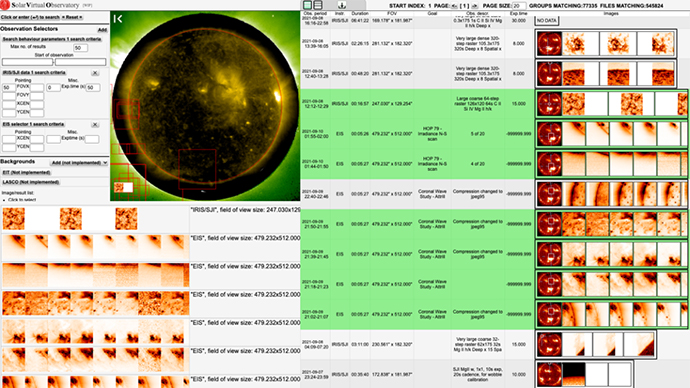
Task: Select the duration '00:16:57' cell
Action: pos(360,104)
